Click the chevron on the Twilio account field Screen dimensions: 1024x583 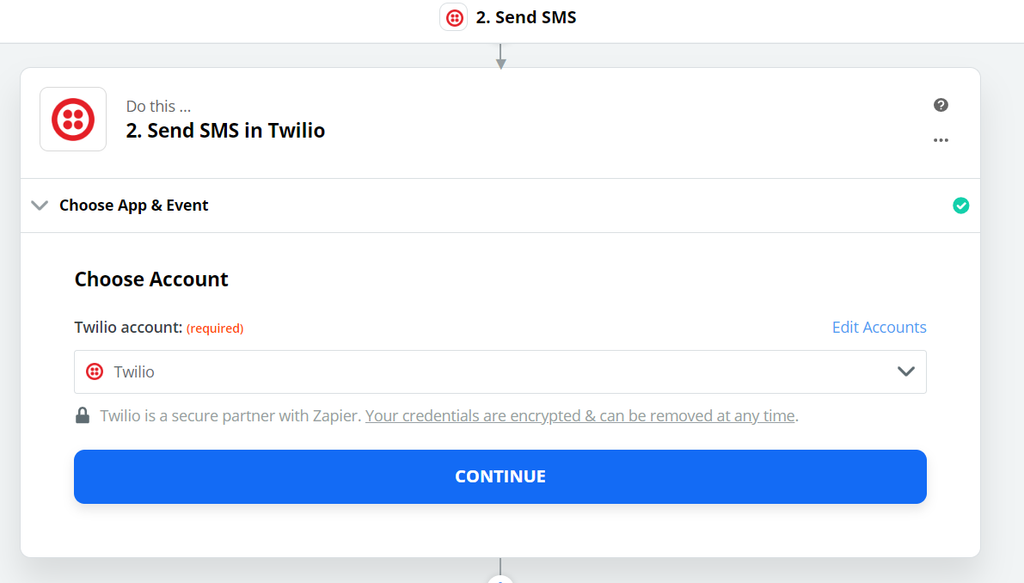click(906, 370)
